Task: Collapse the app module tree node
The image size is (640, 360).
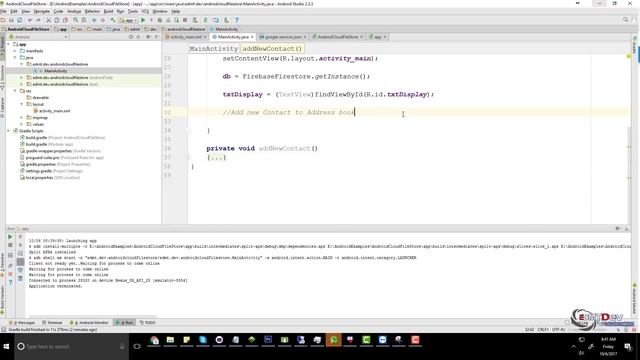Action: point(9,44)
